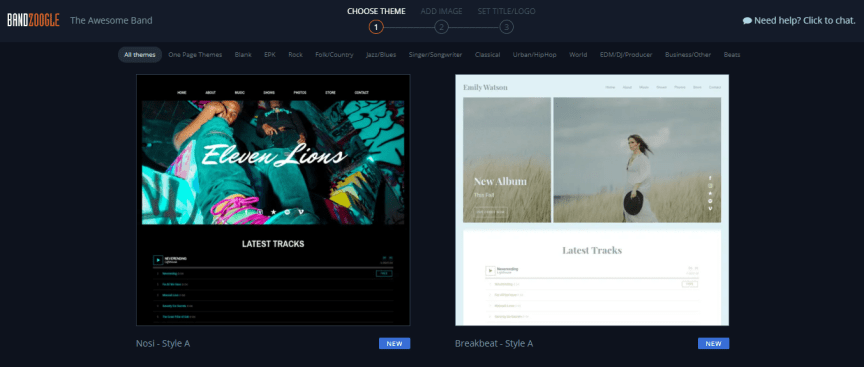Click Latest Tracks heading in Breakbeat preview

coord(592,250)
